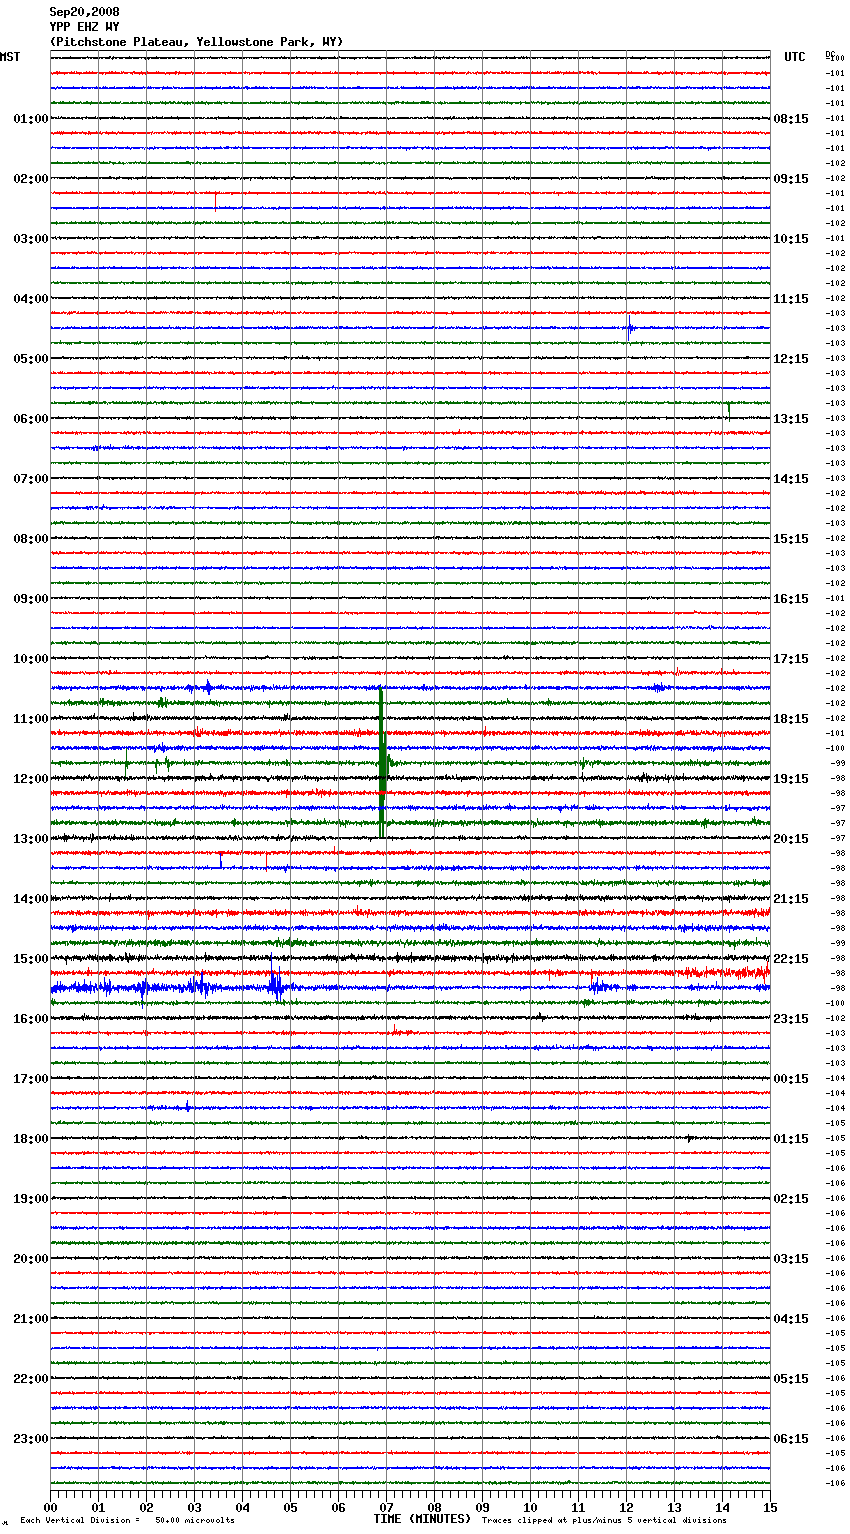The image size is (850, 1534).
Task: Select the 20:00 MST time label
Action: point(31,1259)
